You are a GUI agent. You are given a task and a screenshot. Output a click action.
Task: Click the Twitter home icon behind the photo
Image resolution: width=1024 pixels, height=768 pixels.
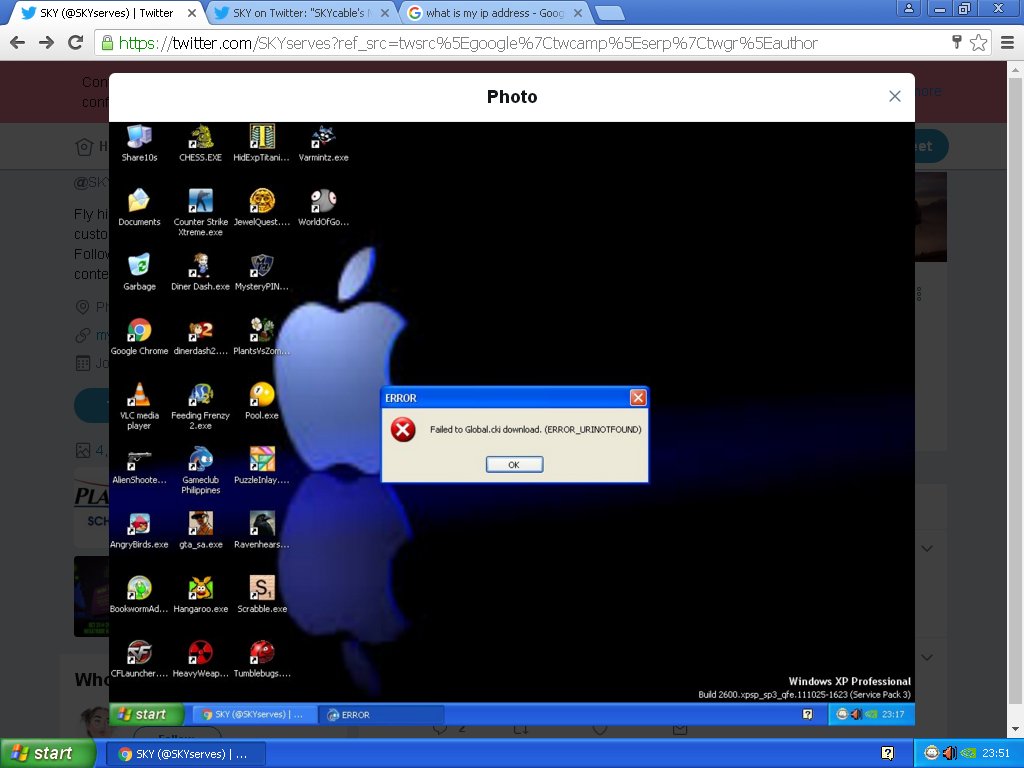pos(84,146)
